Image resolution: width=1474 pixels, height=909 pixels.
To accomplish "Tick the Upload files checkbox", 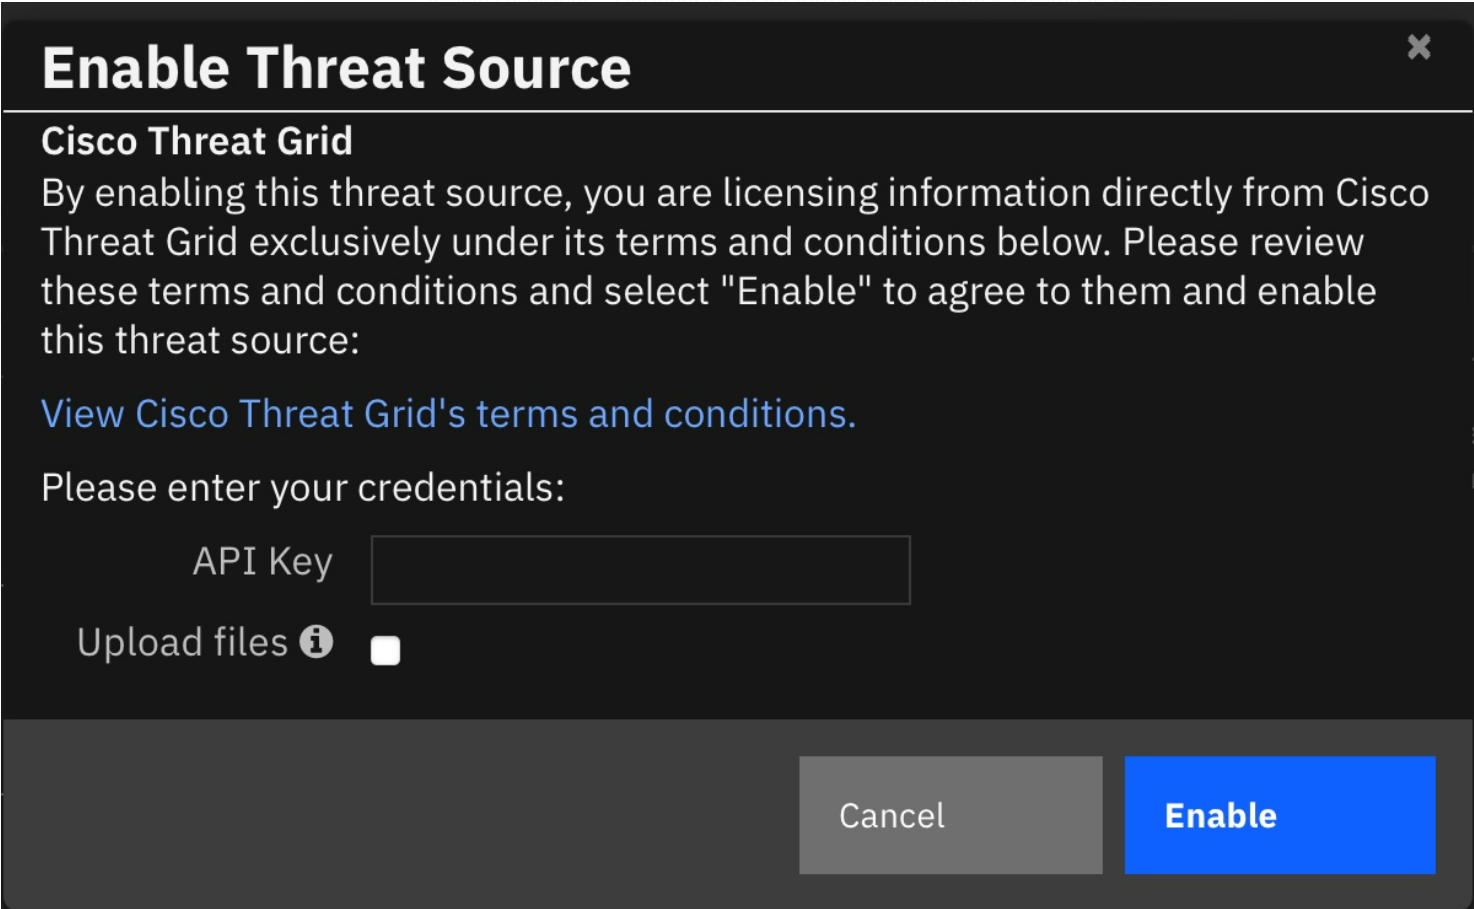I will point(385,651).
